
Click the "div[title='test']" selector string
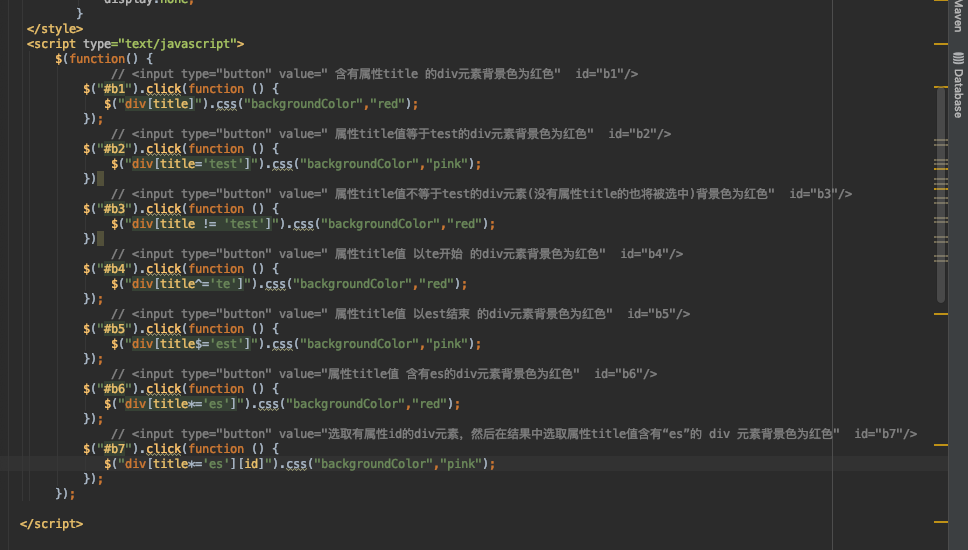point(191,164)
